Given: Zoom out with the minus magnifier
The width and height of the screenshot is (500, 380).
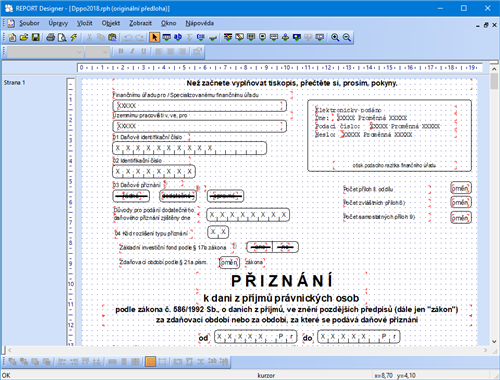Looking at the screenshot, I should click(x=347, y=37).
